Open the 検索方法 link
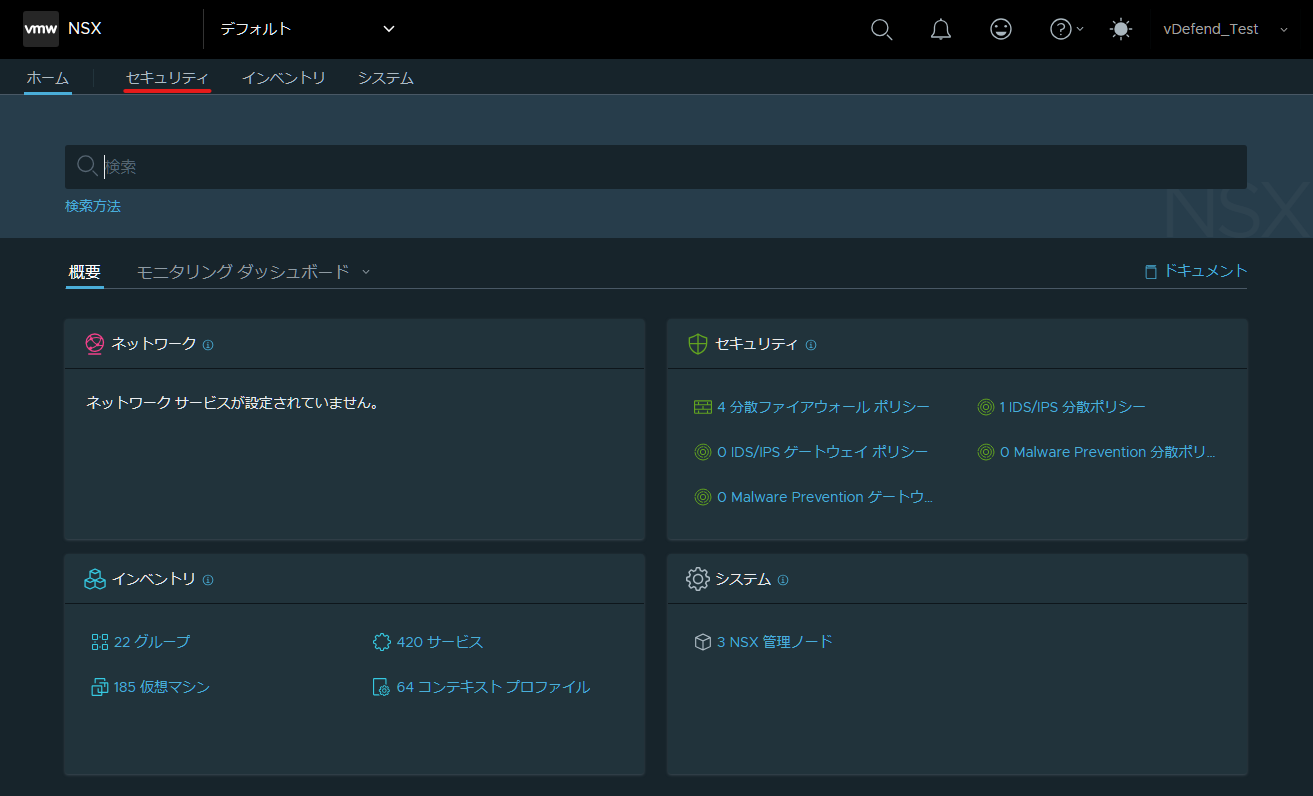Viewport: 1313px width, 796px height. click(x=93, y=206)
